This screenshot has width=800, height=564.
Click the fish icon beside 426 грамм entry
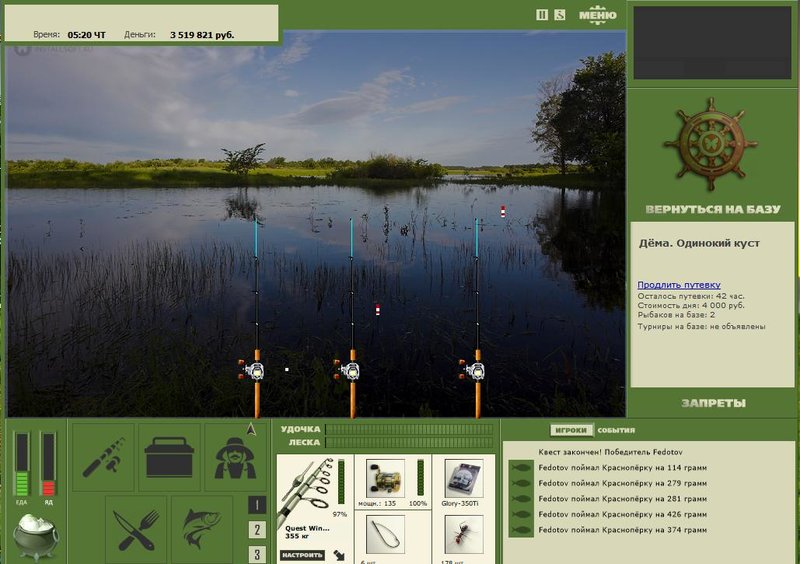520,514
